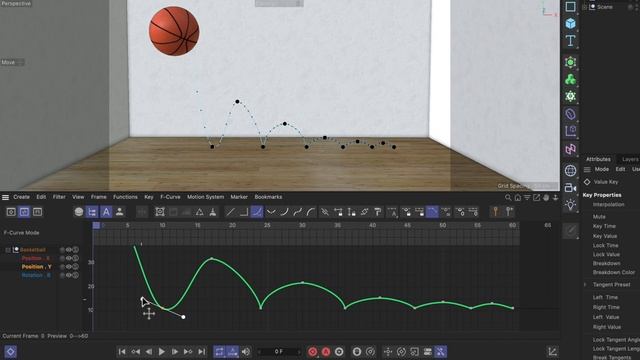Click Play forward button

point(162,351)
